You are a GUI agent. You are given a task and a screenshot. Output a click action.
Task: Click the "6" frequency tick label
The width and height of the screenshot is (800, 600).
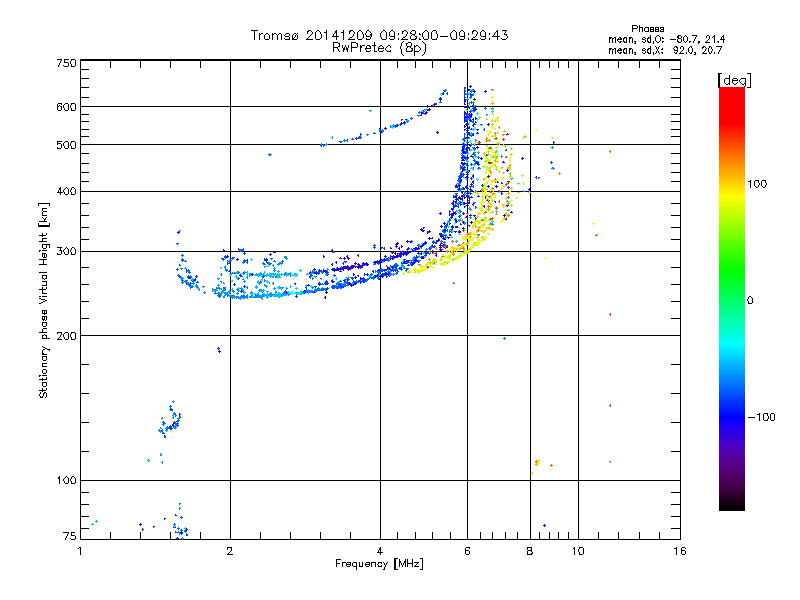click(x=467, y=551)
